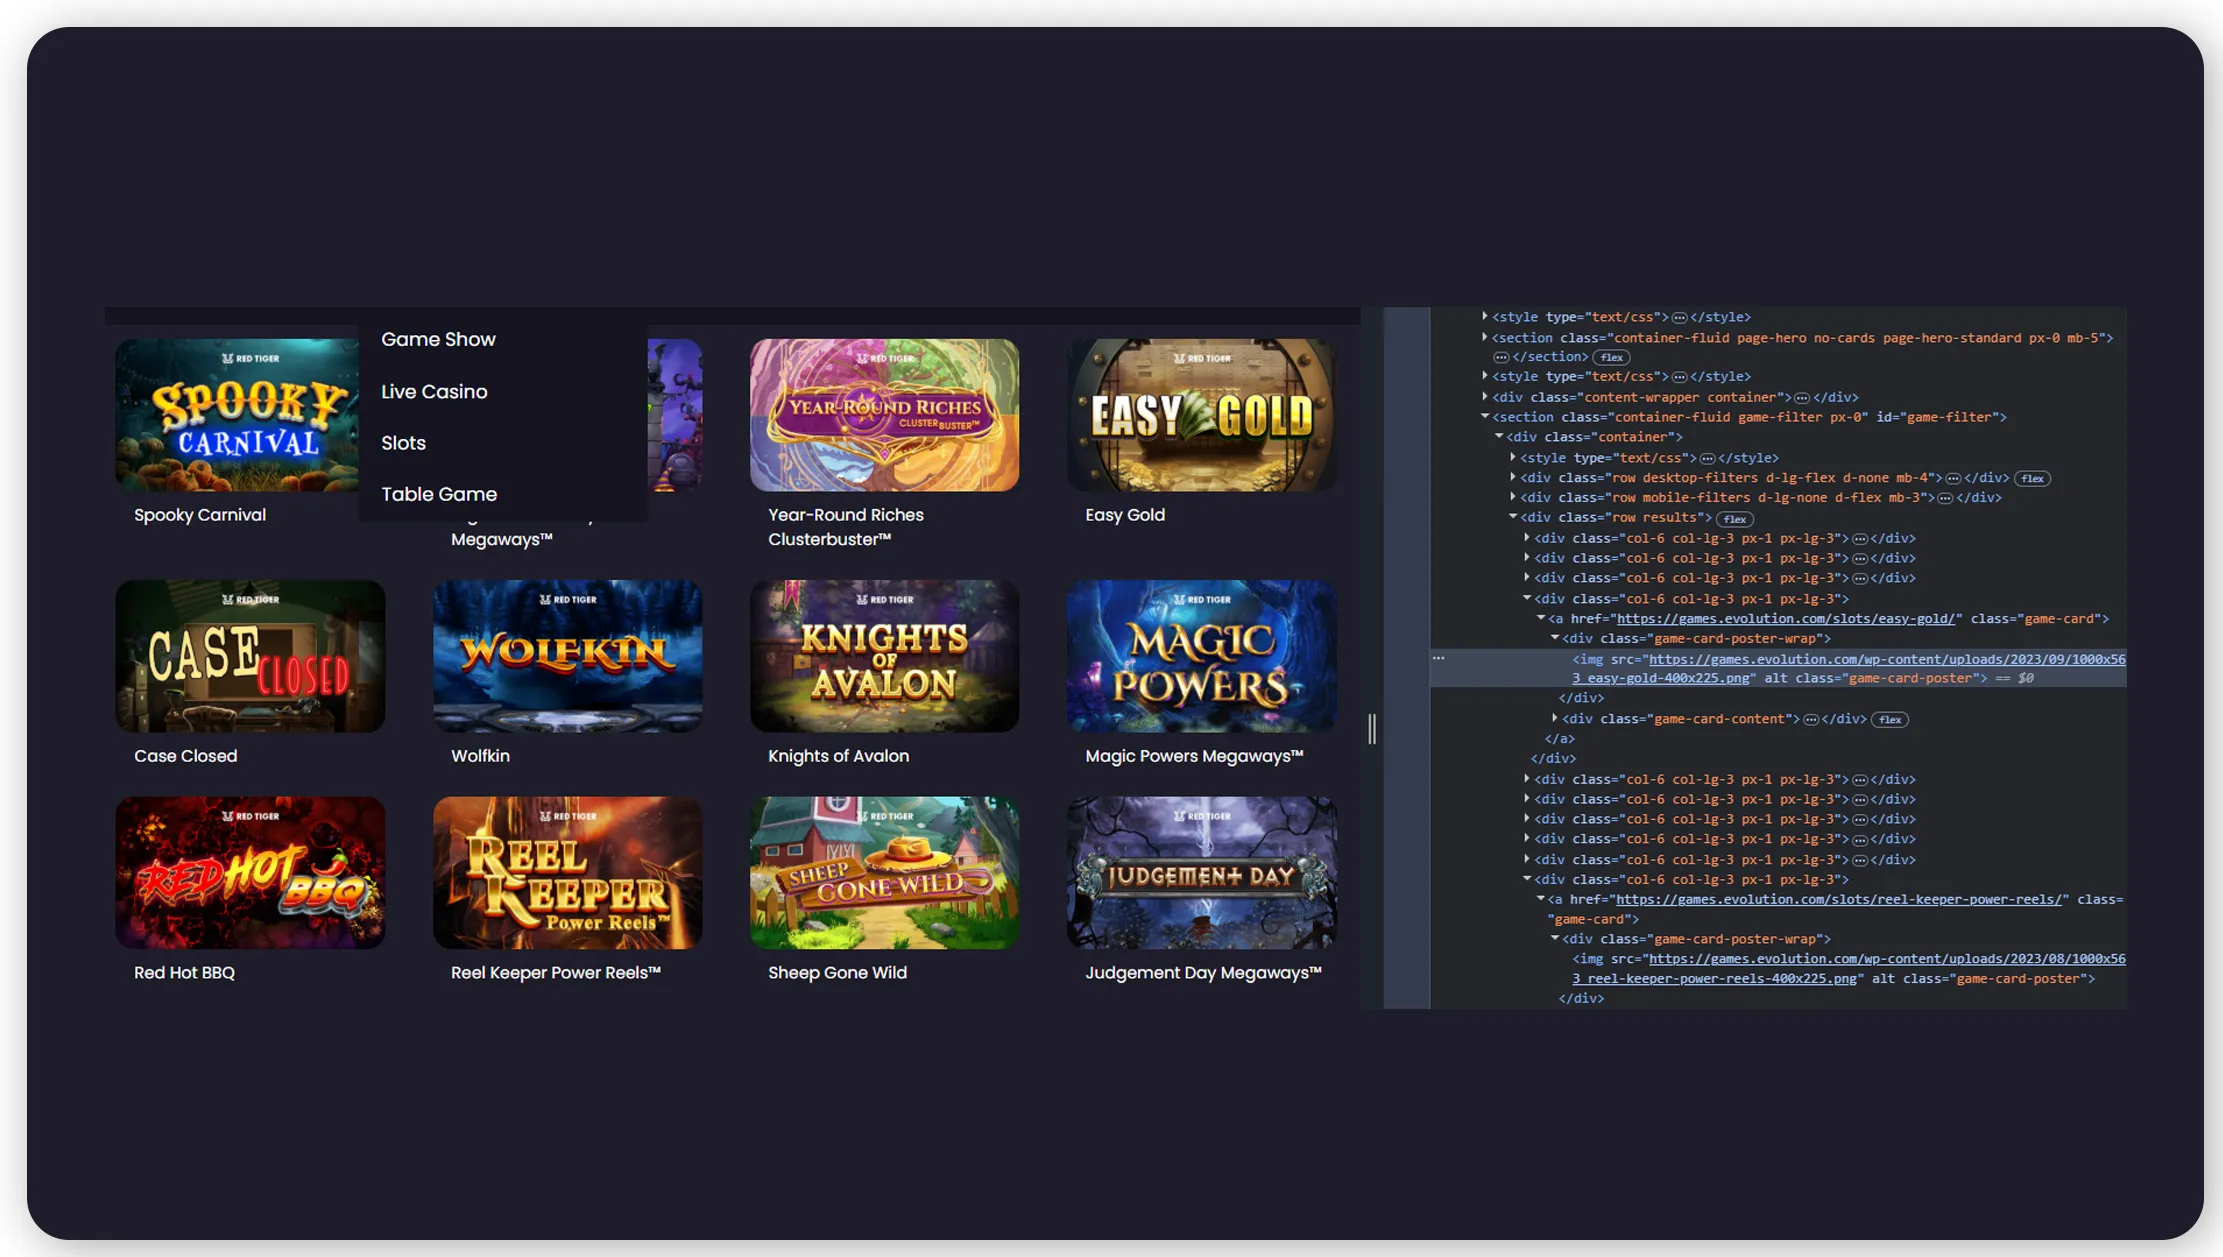Open Knights of Avalon title link
2223x1257 pixels.
click(x=838, y=756)
